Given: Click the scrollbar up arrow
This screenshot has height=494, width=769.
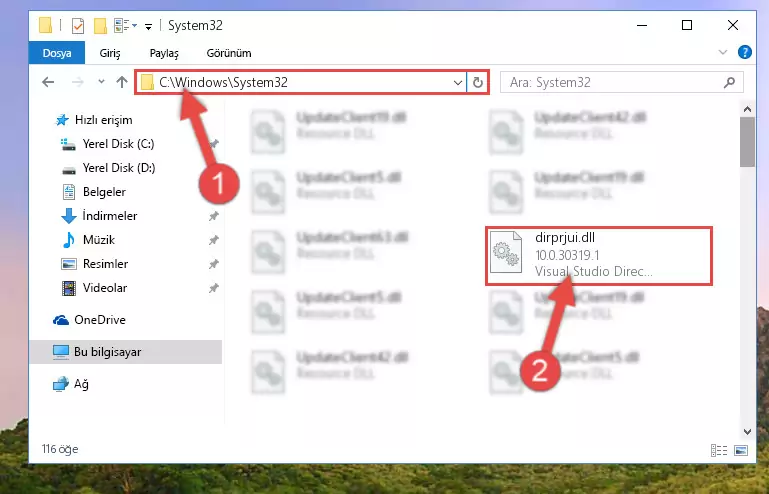Looking at the screenshot, I should (747, 109).
